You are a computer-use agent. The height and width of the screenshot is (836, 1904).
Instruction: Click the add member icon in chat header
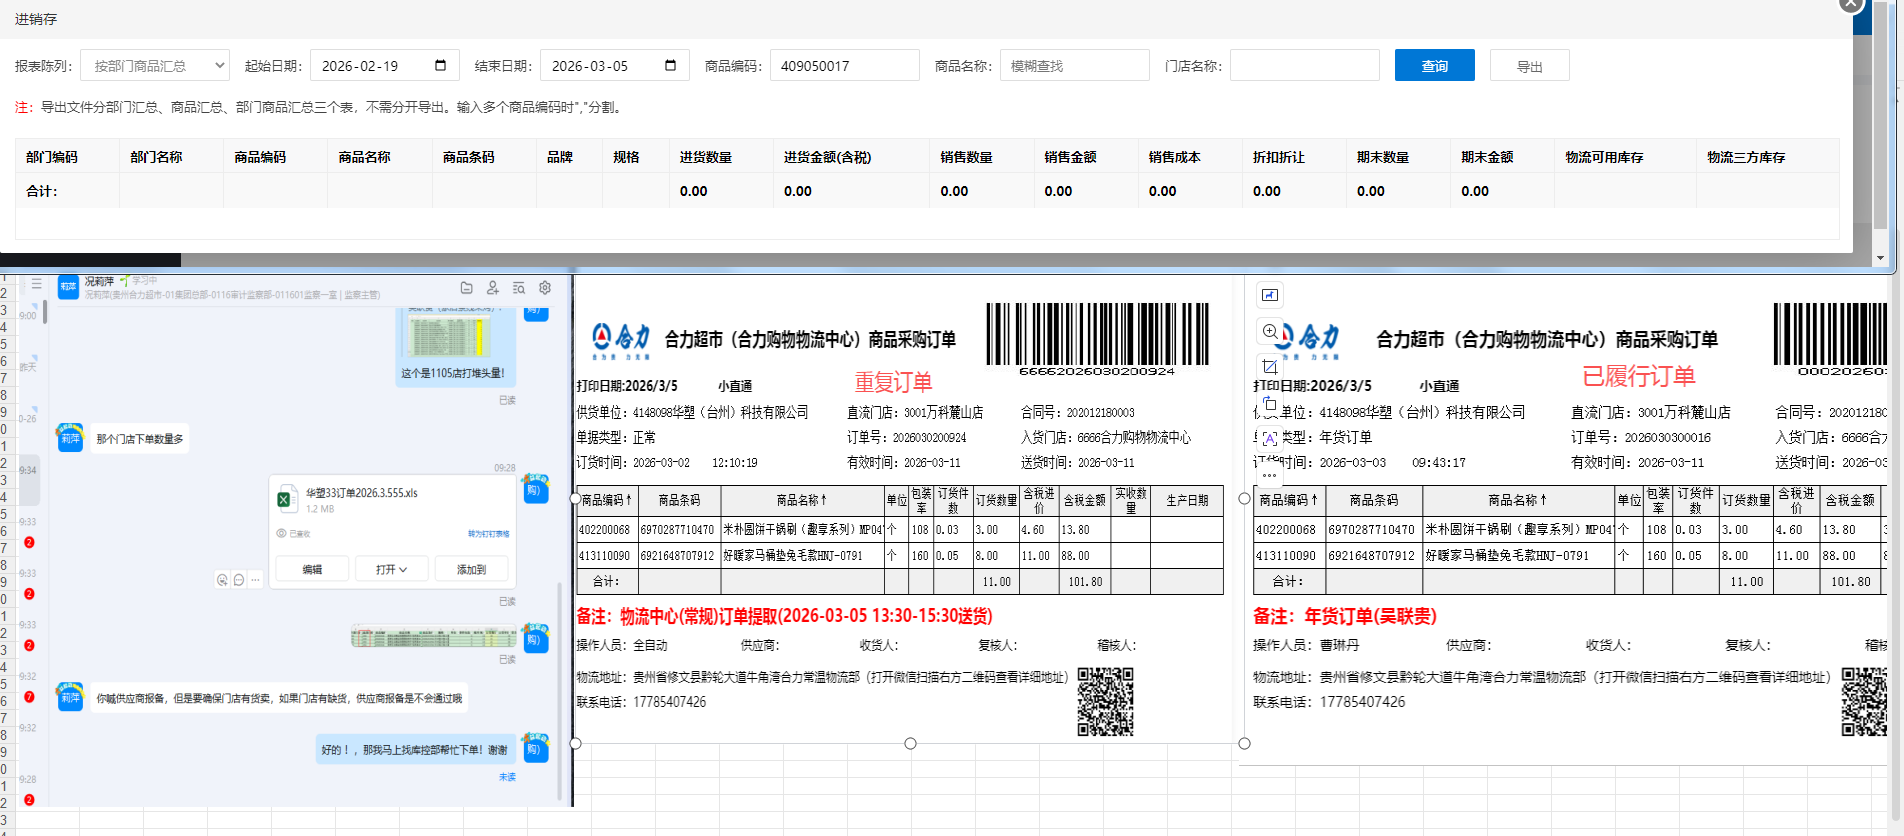coord(492,288)
